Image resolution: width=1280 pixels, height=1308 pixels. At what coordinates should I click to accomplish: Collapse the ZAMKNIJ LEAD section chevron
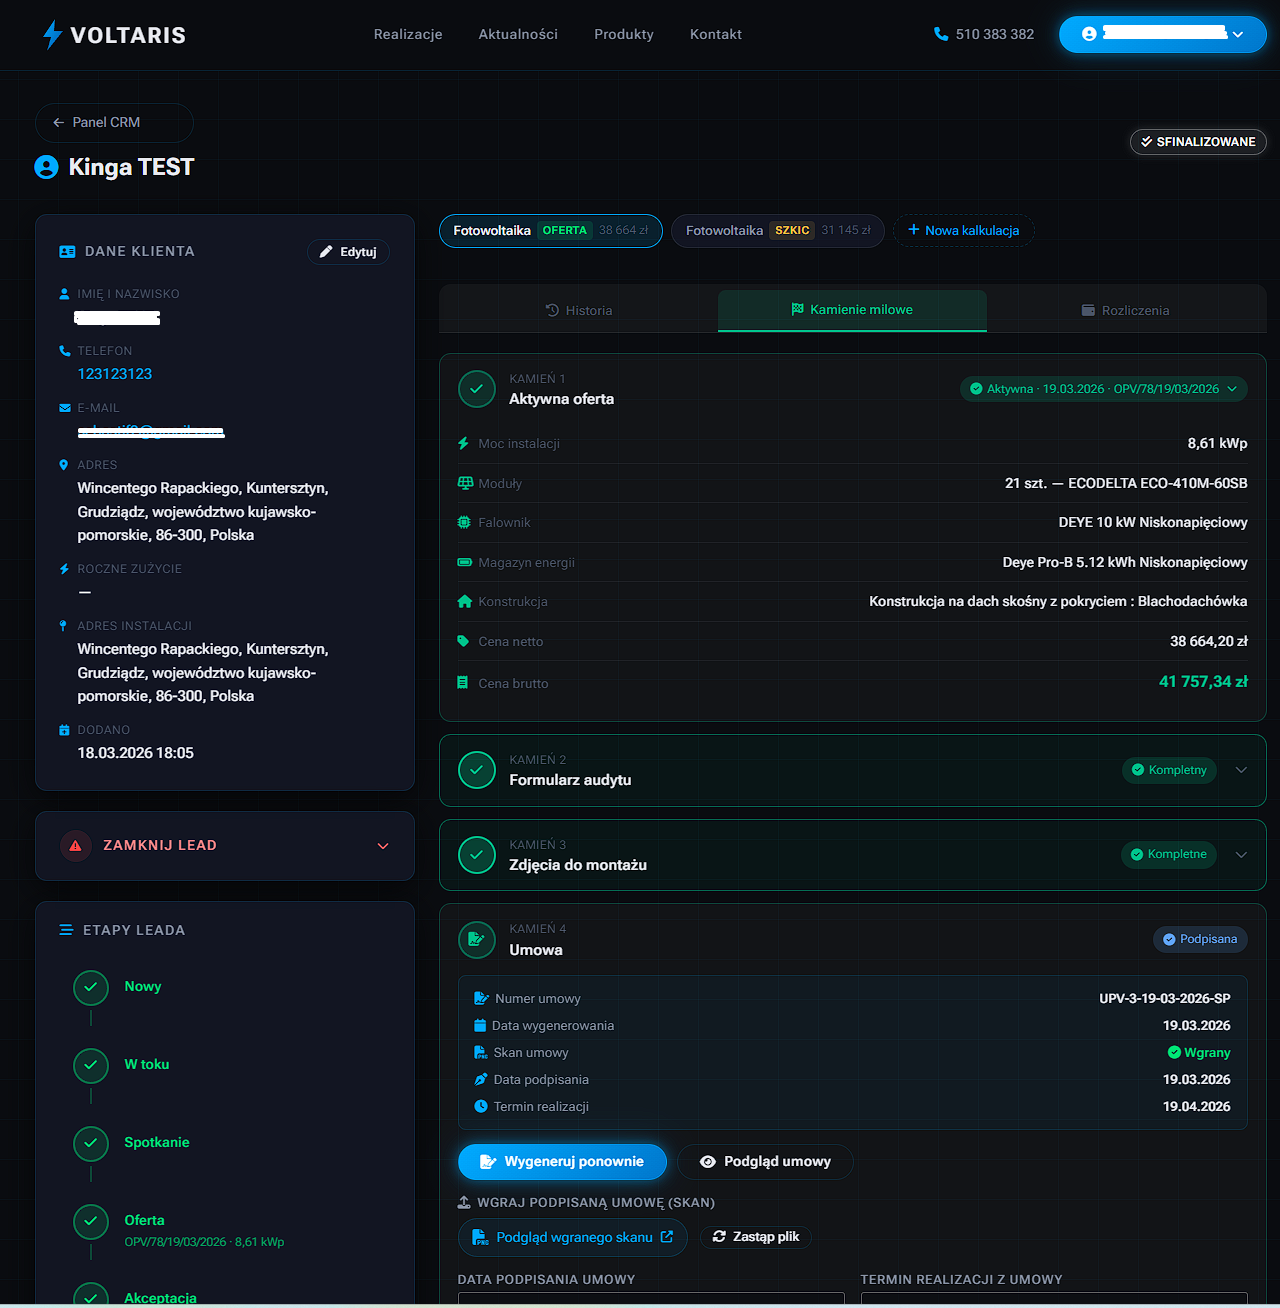383,846
